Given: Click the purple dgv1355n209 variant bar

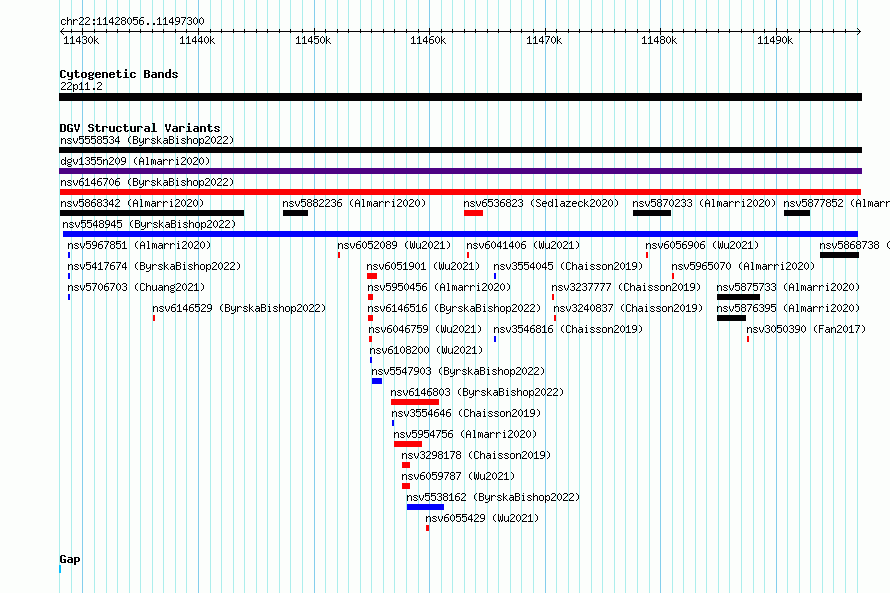Looking at the screenshot, I should pyautogui.click(x=460, y=171).
